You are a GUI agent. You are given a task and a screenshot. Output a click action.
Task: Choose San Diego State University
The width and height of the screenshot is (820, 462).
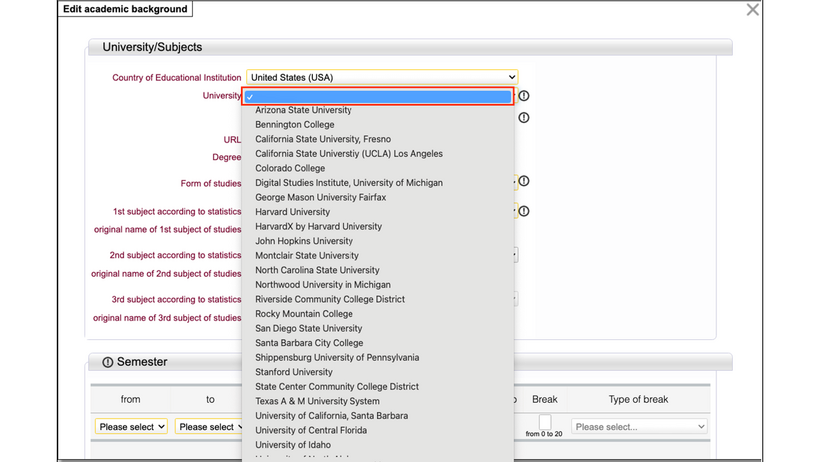[308, 328]
